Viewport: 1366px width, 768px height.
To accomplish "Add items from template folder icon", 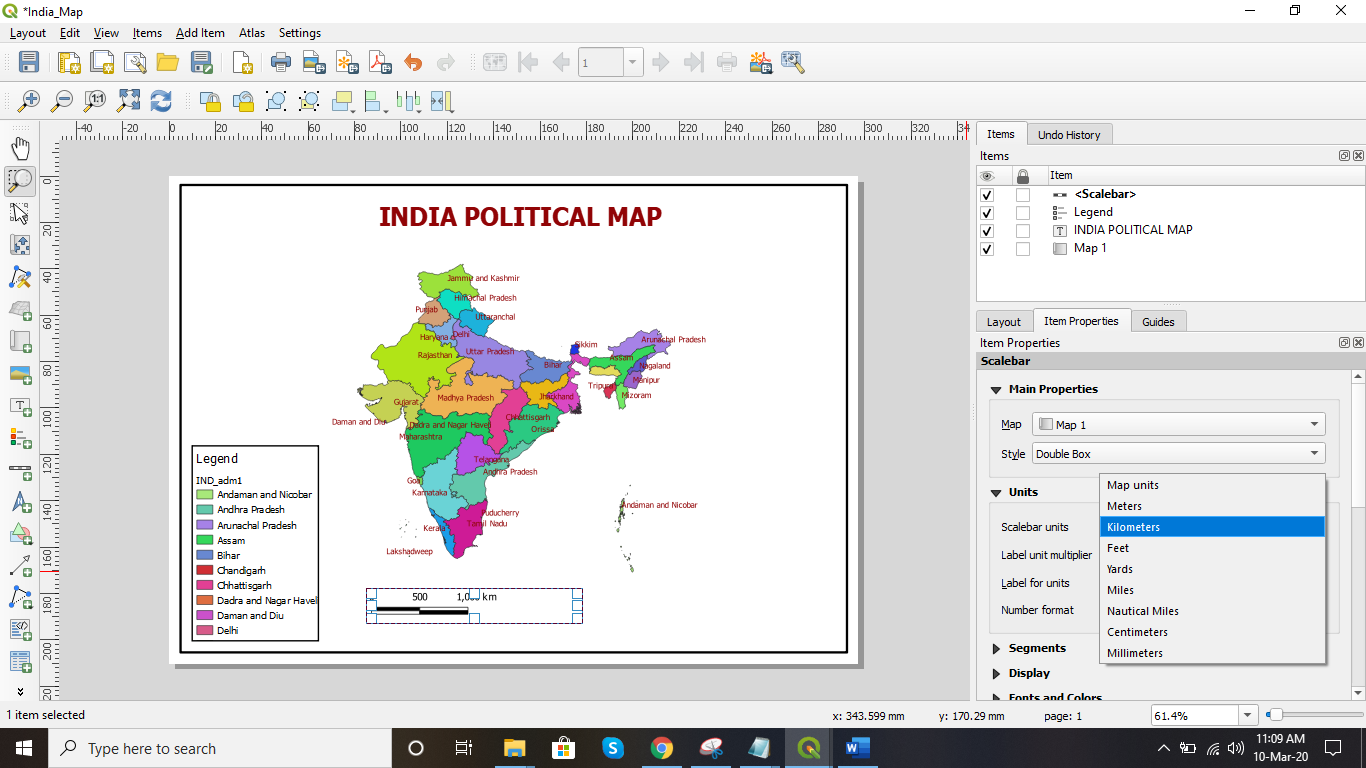I will (167, 62).
